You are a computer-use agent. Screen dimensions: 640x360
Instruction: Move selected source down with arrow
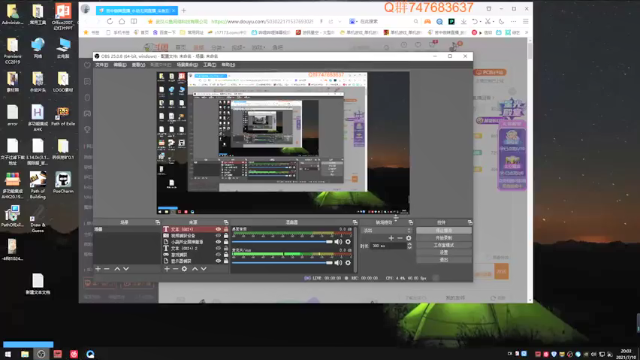[x=204, y=269]
